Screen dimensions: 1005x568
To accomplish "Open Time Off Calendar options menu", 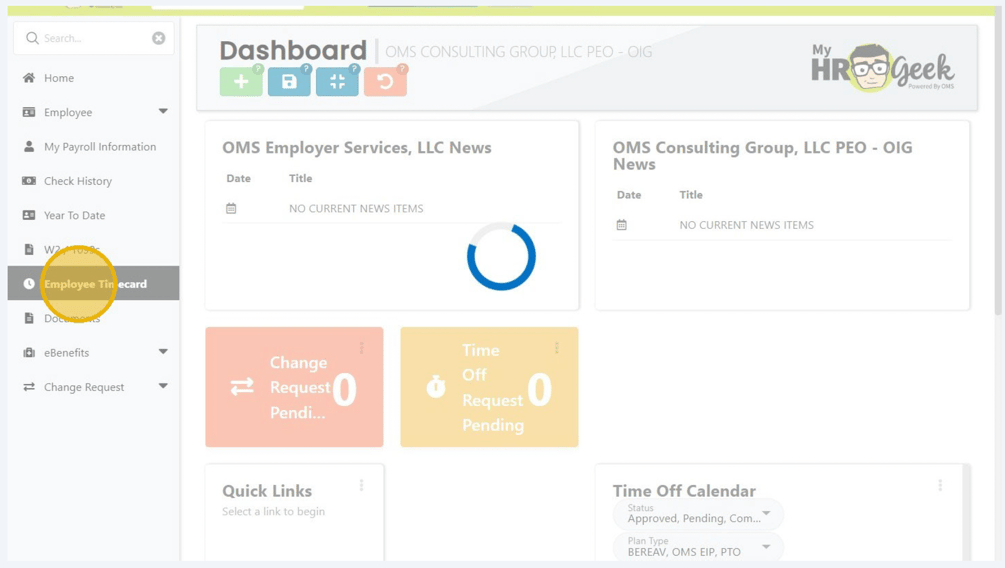I will click(940, 485).
